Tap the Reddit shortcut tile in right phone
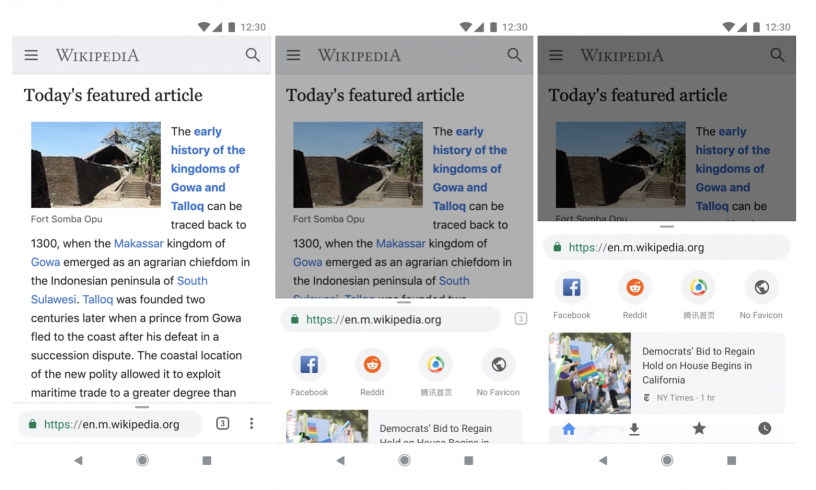 635,294
